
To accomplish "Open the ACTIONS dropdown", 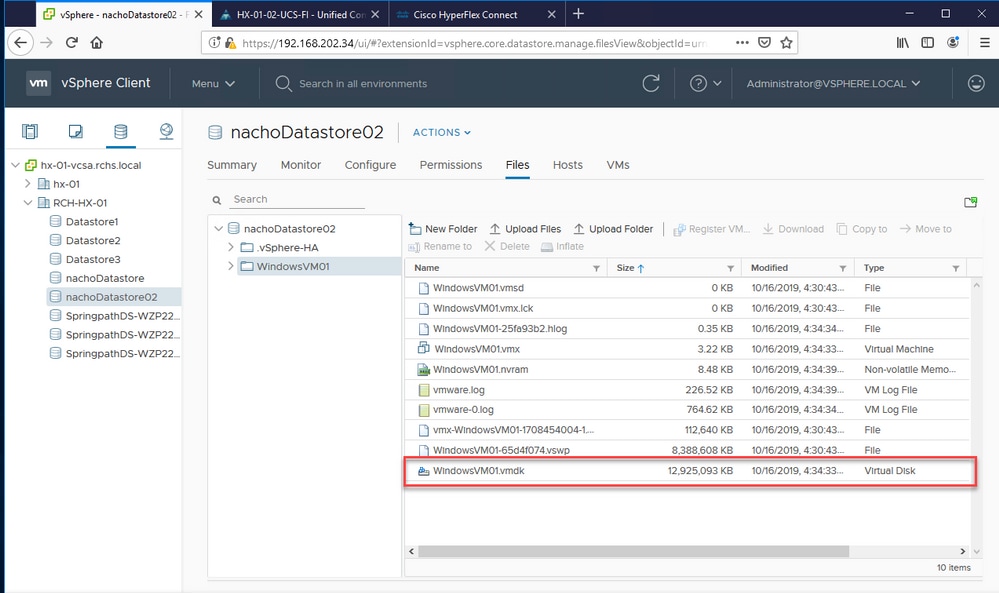I will point(442,132).
